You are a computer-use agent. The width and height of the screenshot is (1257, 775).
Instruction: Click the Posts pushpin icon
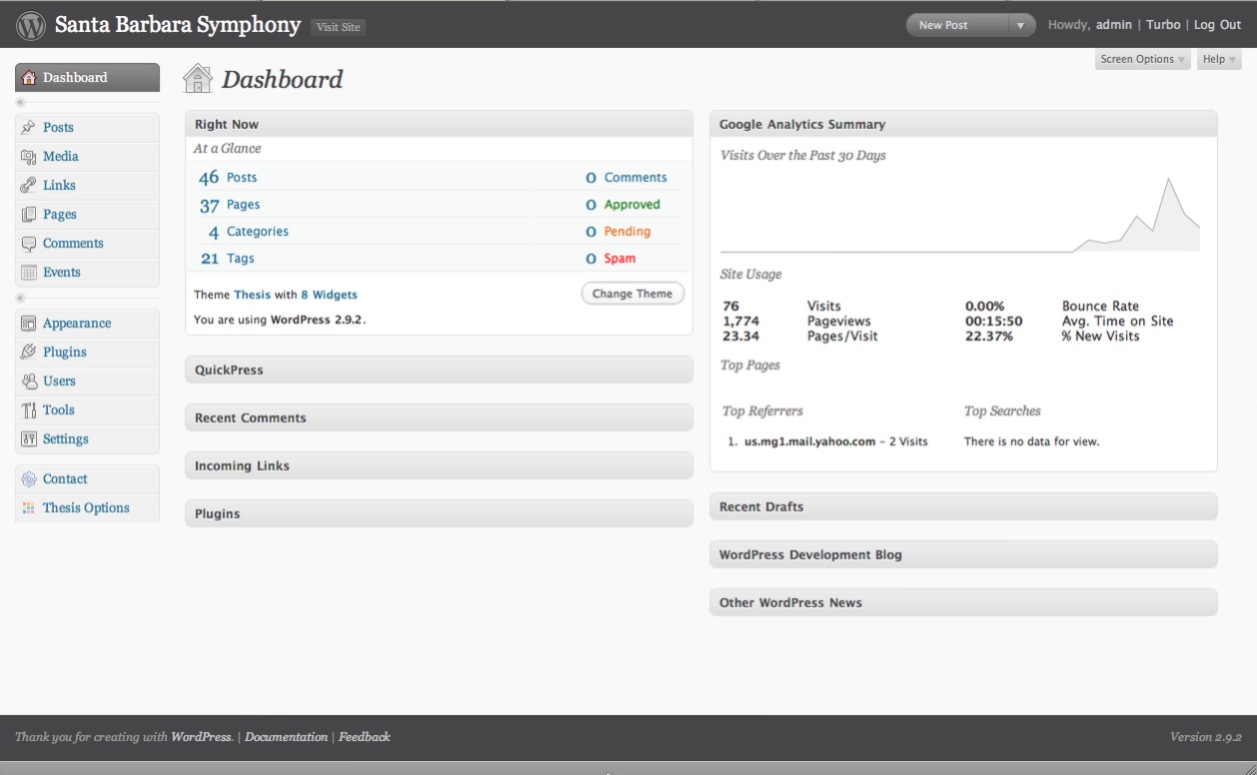point(29,127)
